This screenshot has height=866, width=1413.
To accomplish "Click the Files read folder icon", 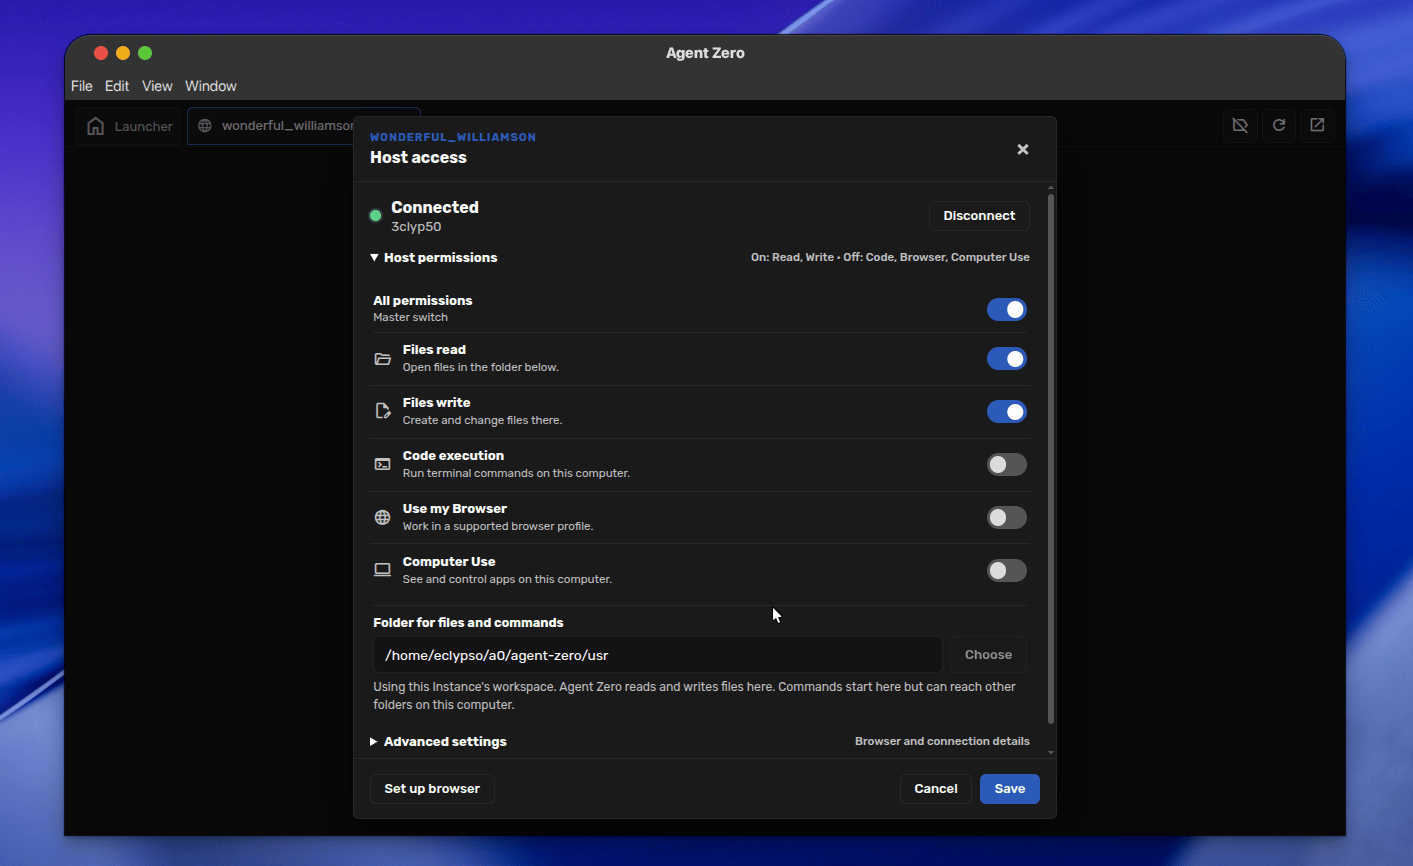I will pos(382,359).
